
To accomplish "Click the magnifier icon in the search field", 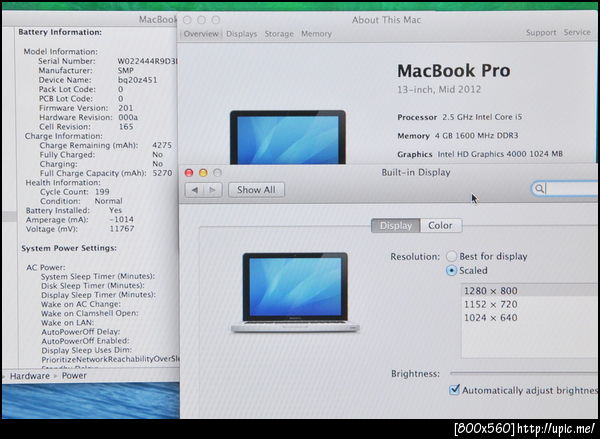I will tap(539, 188).
